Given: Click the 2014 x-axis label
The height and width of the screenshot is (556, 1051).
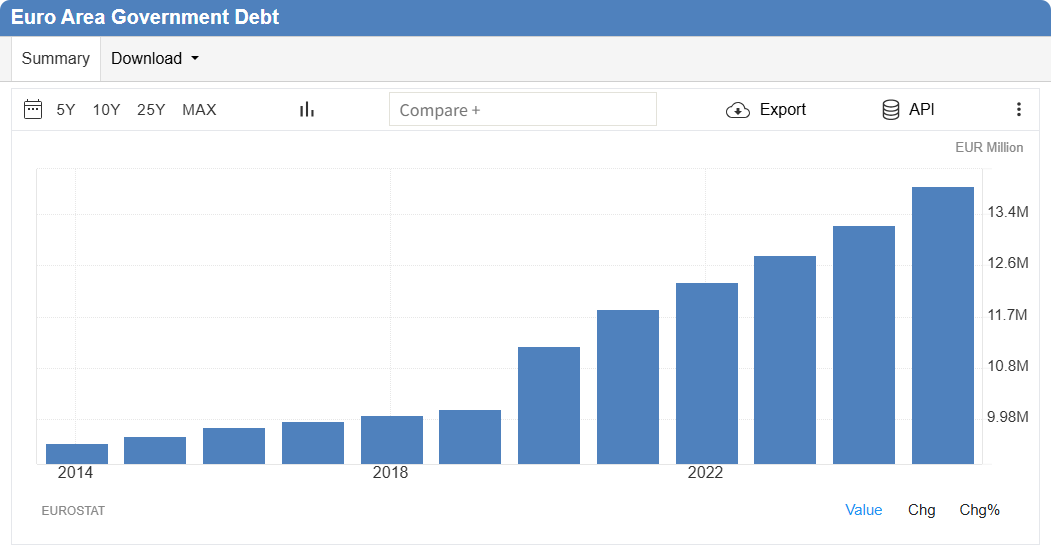Looking at the screenshot, I should click(x=75, y=473).
